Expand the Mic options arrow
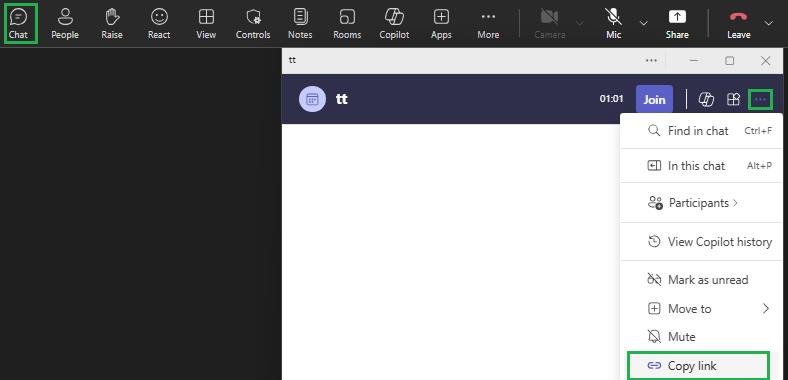Viewport: 788px width, 380px height. [643, 23]
